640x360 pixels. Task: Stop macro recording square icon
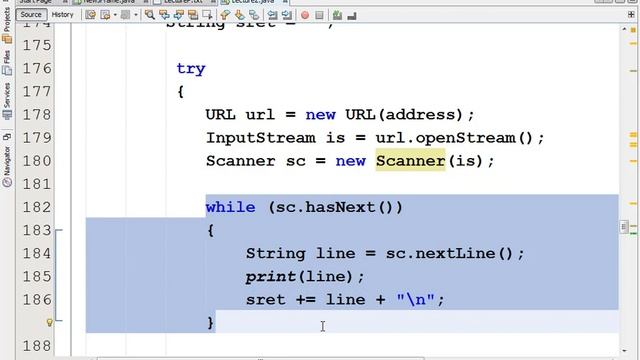pyautogui.click(x=320, y=16)
